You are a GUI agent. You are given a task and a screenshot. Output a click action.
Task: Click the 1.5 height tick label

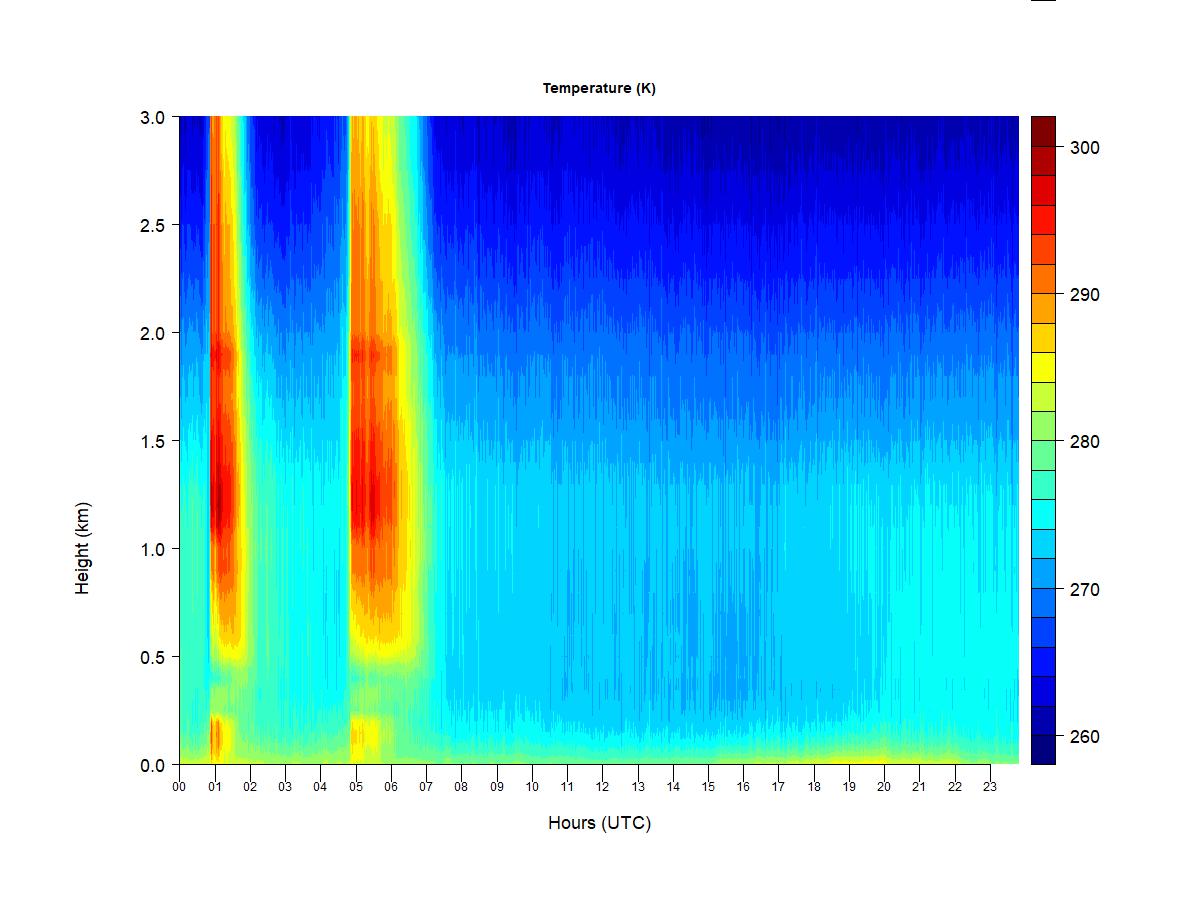click(152, 441)
